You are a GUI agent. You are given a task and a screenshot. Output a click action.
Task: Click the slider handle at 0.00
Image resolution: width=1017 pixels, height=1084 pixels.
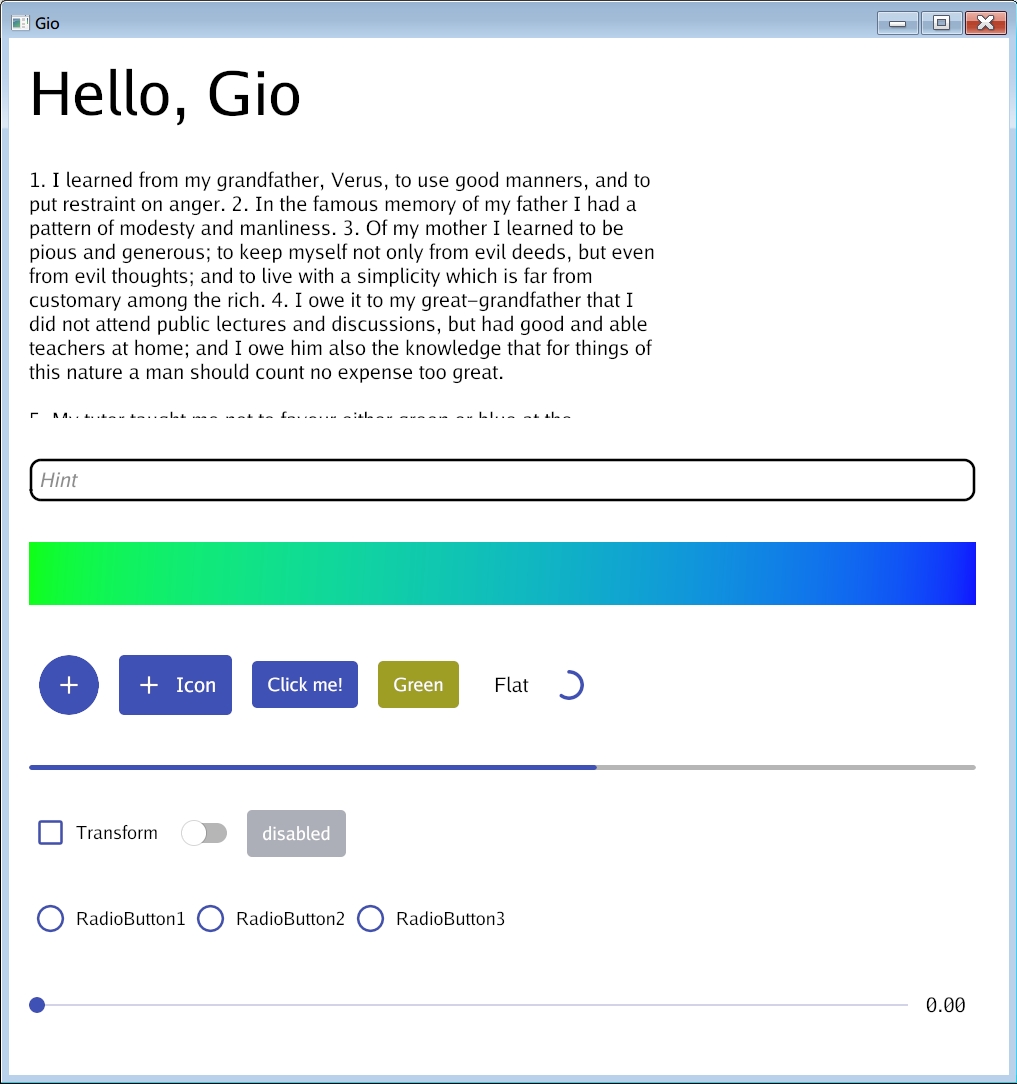37,1005
